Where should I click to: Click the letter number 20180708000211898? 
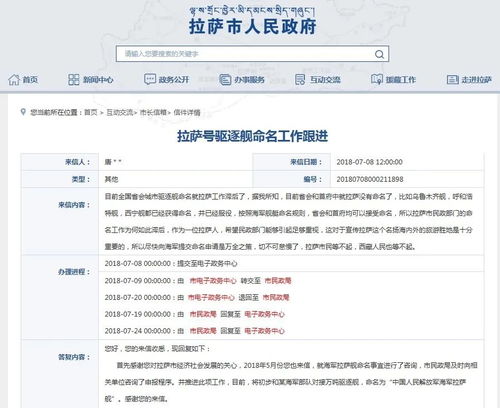pos(370,179)
